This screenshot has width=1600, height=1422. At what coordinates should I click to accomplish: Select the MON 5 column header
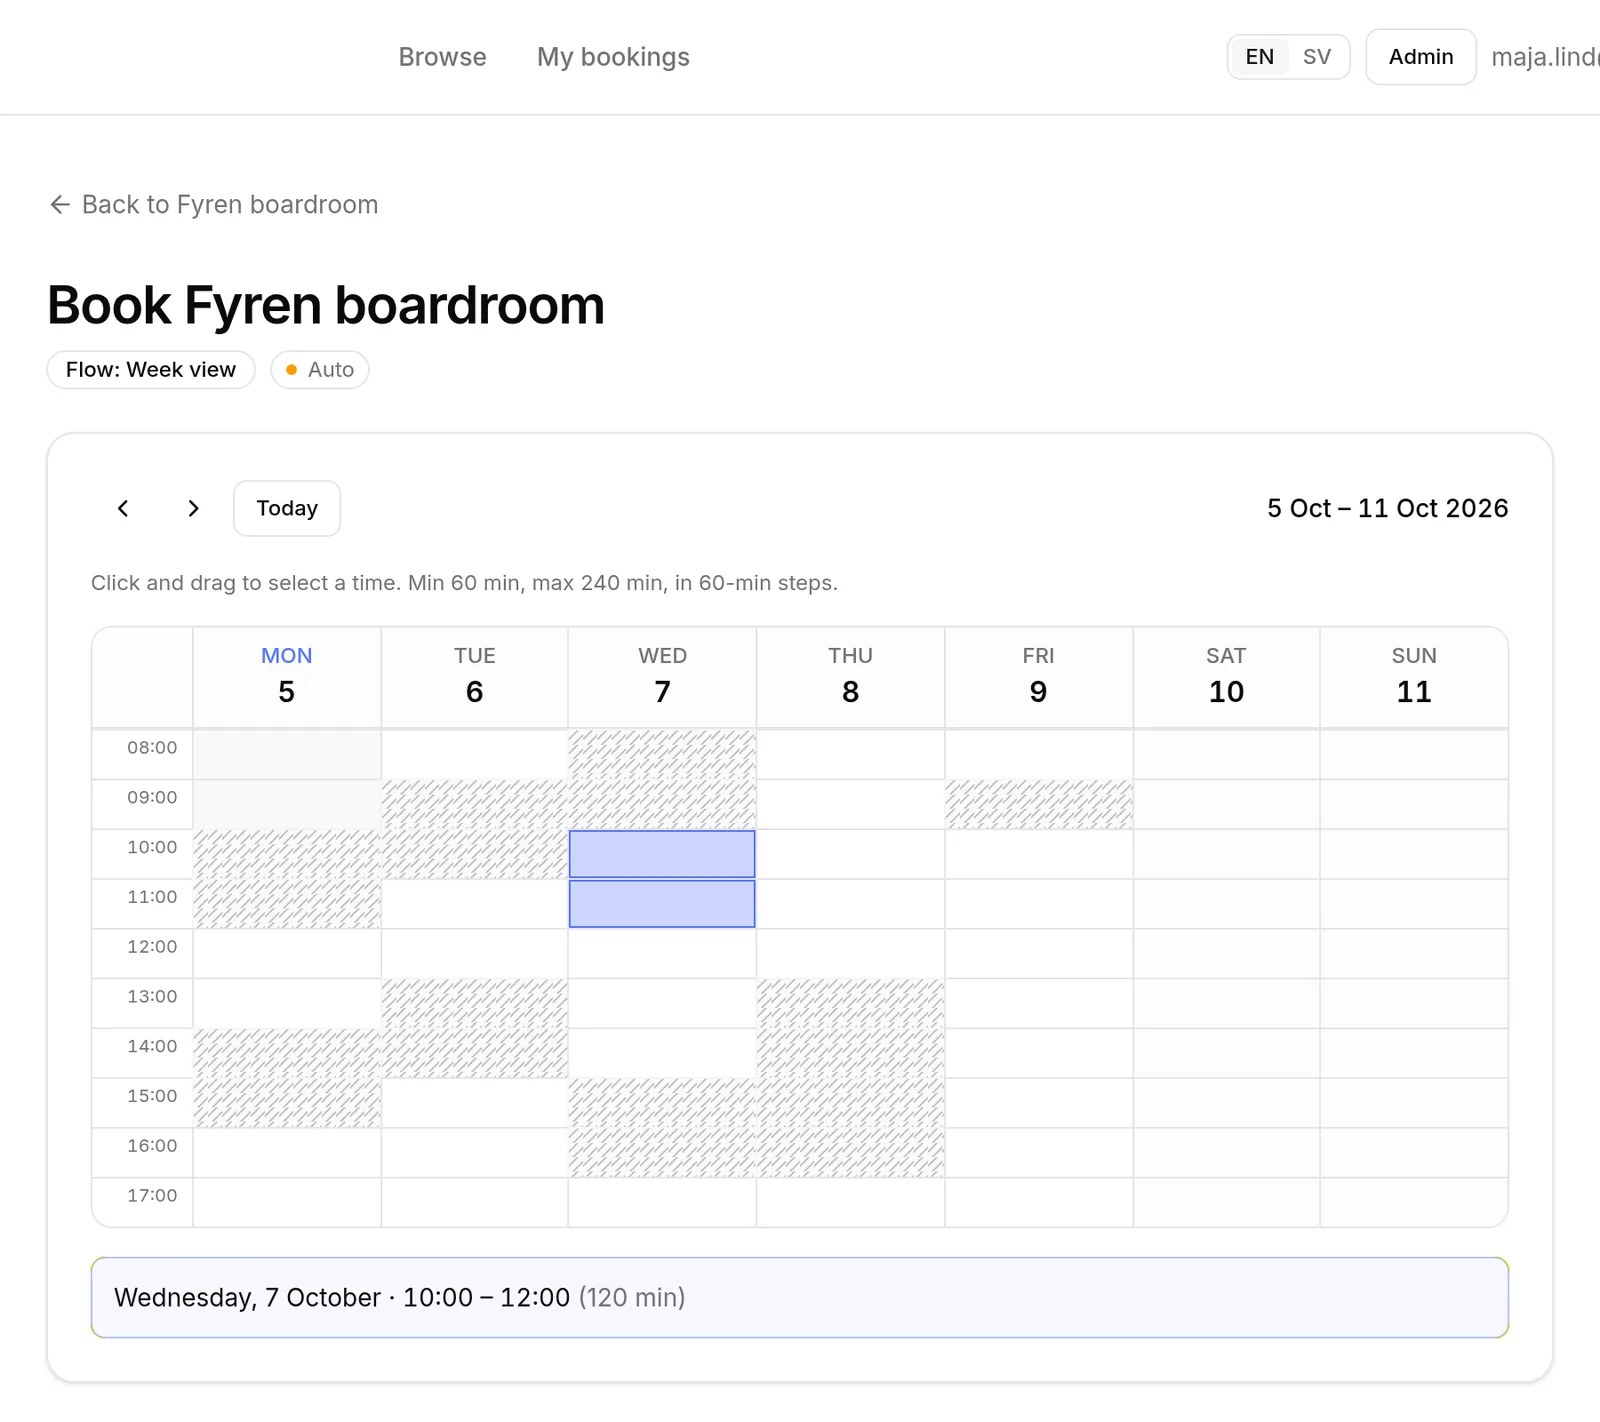coord(287,677)
